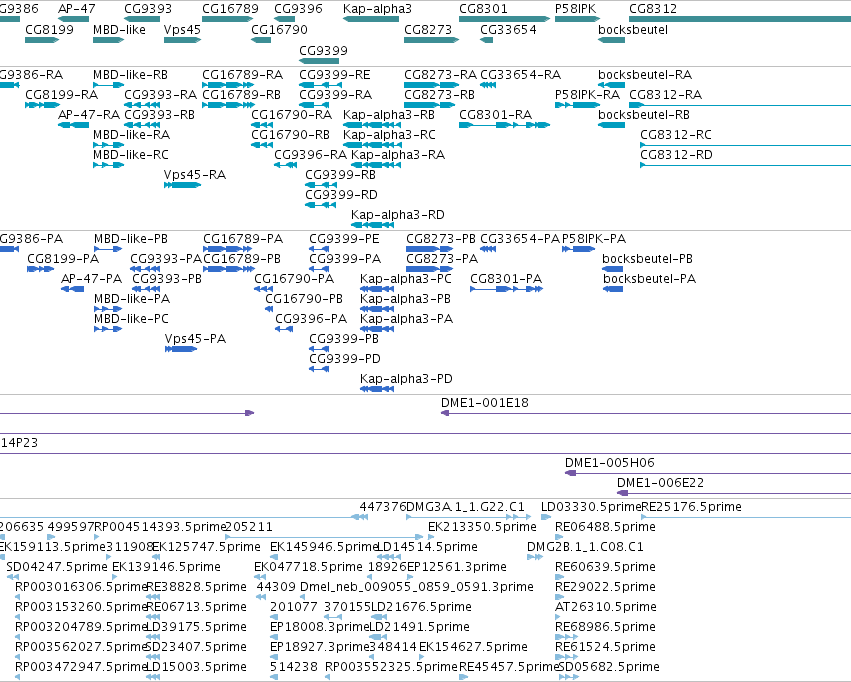Select the bocksbeutel gene label
The image size is (851, 682).
pyautogui.click(x=633, y=29)
